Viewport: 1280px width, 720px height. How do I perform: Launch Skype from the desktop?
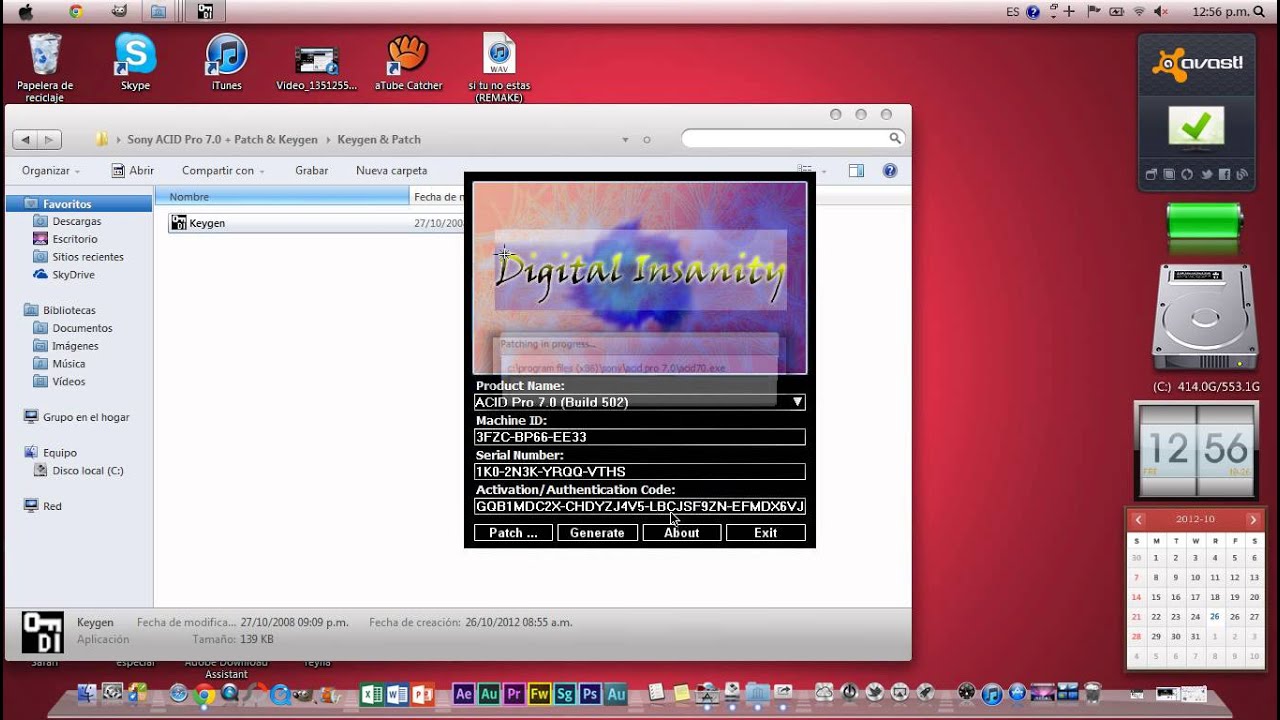tap(135, 62)
